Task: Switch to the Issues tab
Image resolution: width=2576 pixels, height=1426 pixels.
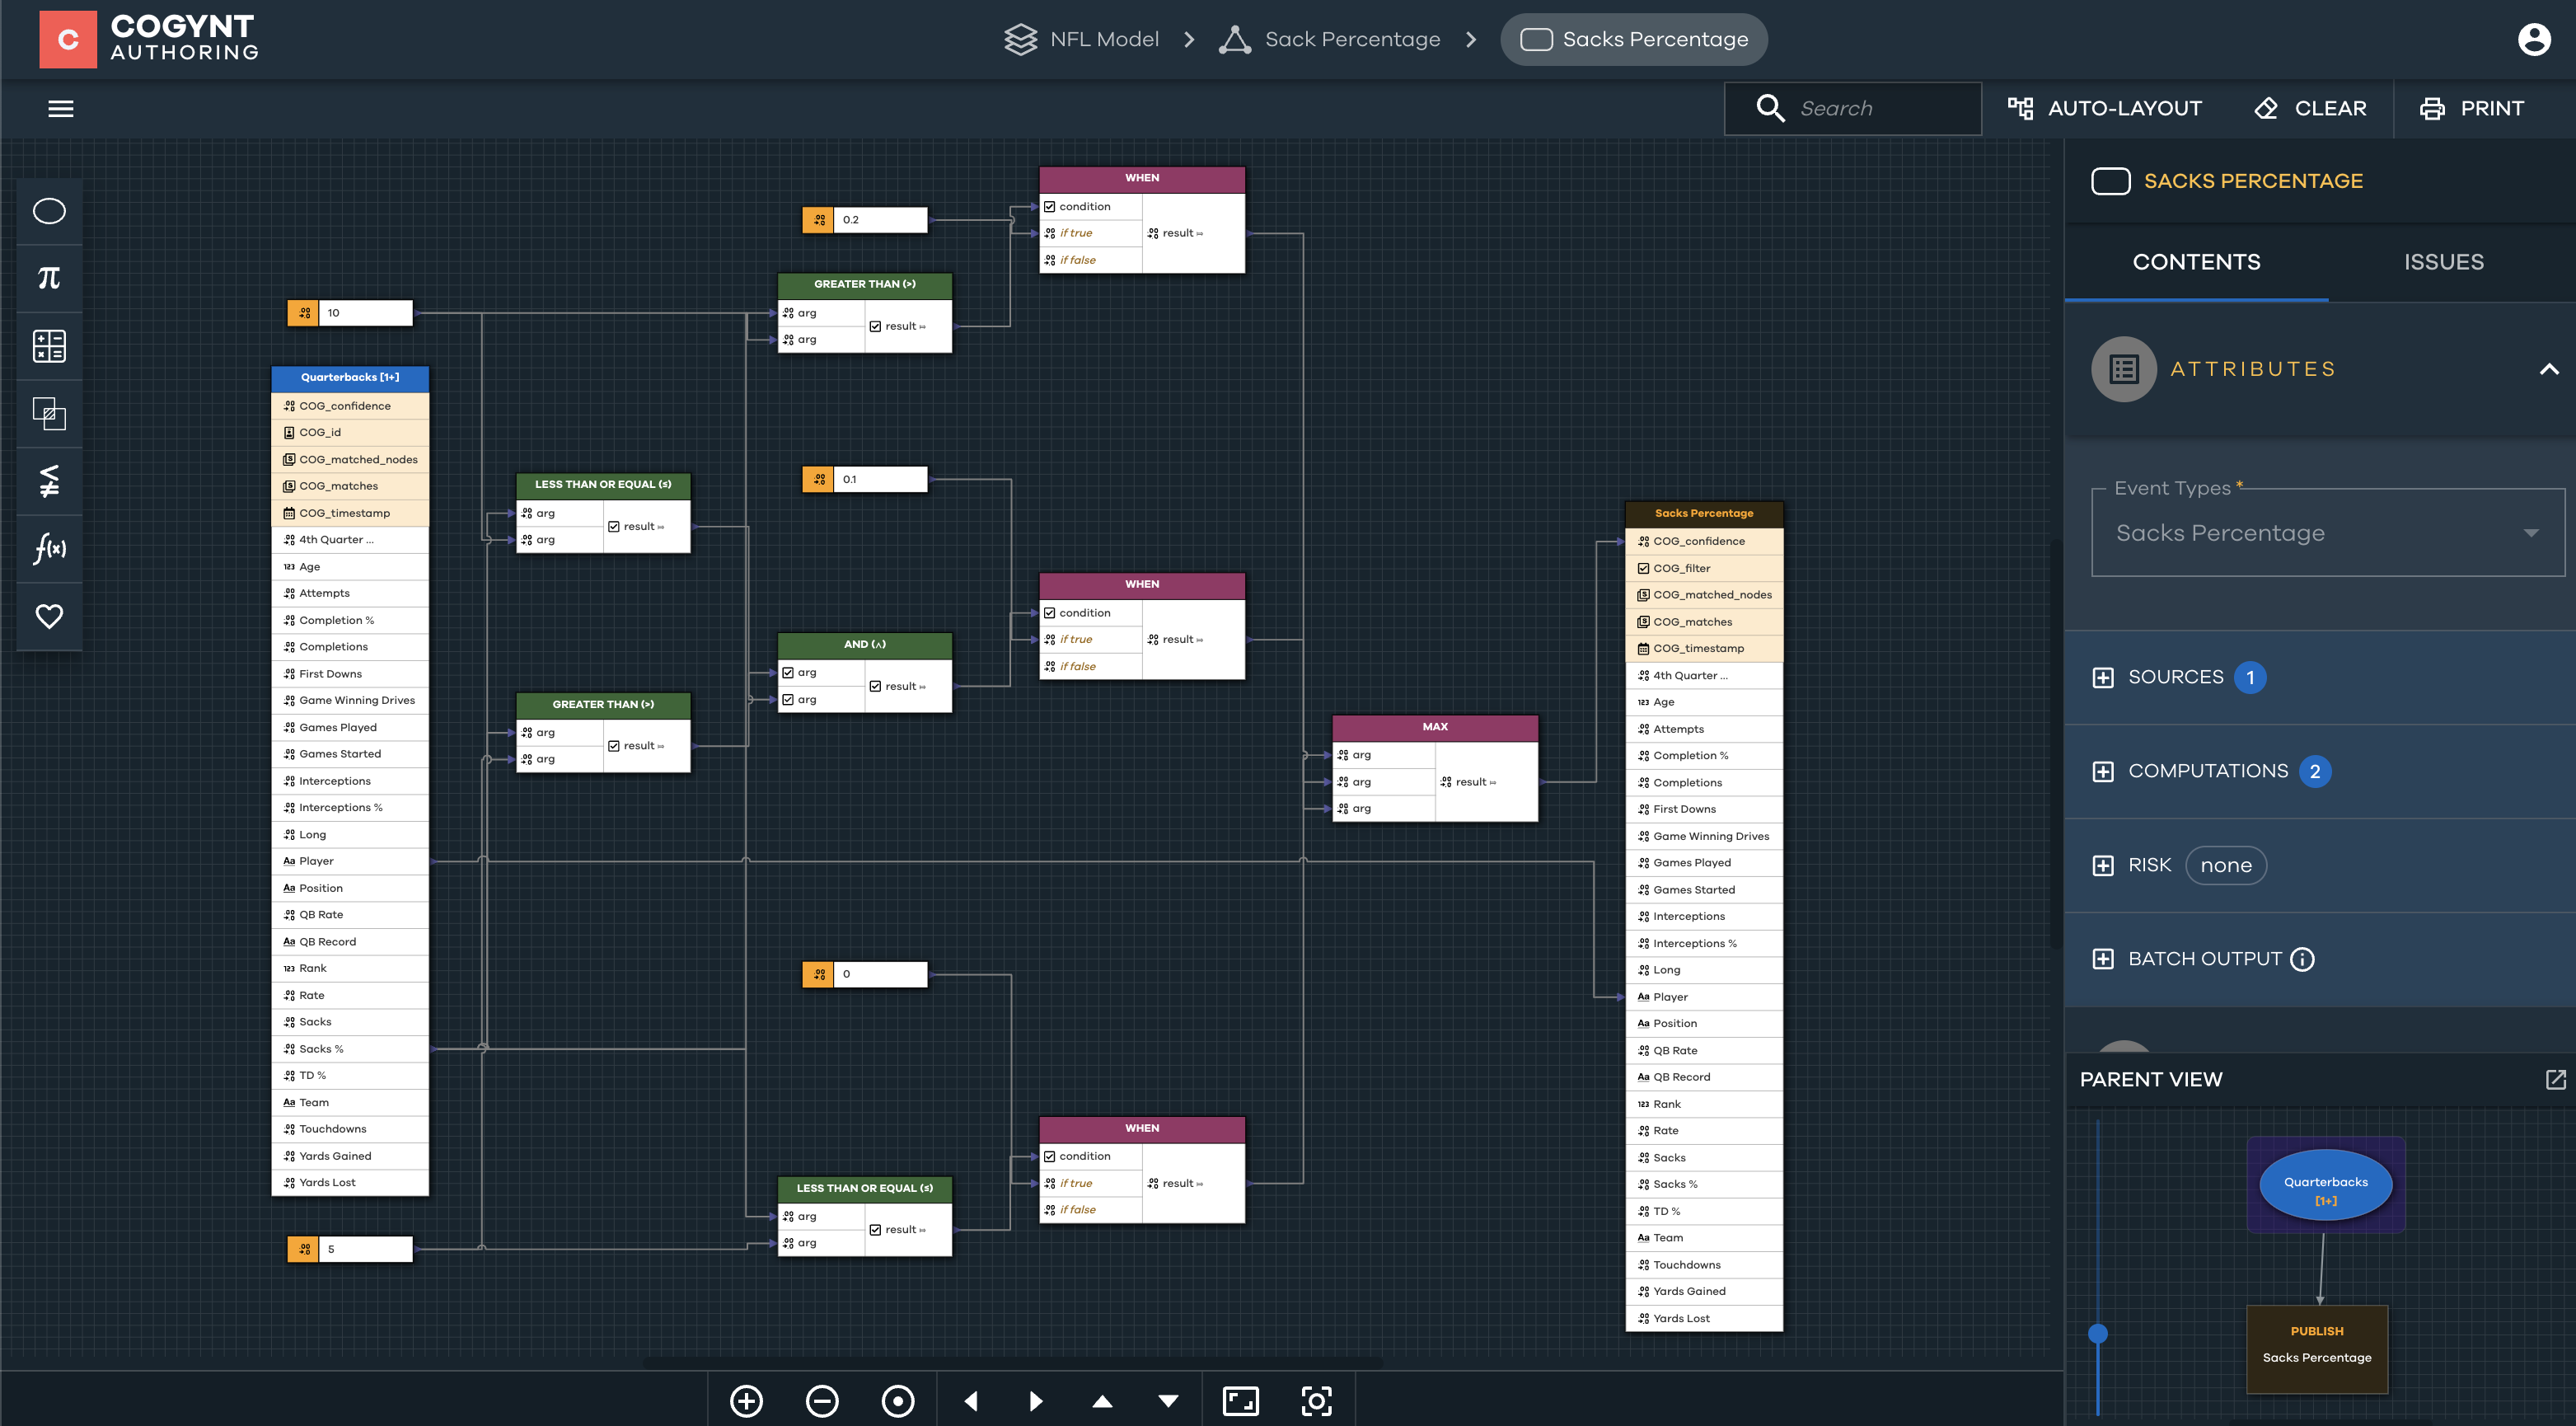Action: coord(2443,262)
